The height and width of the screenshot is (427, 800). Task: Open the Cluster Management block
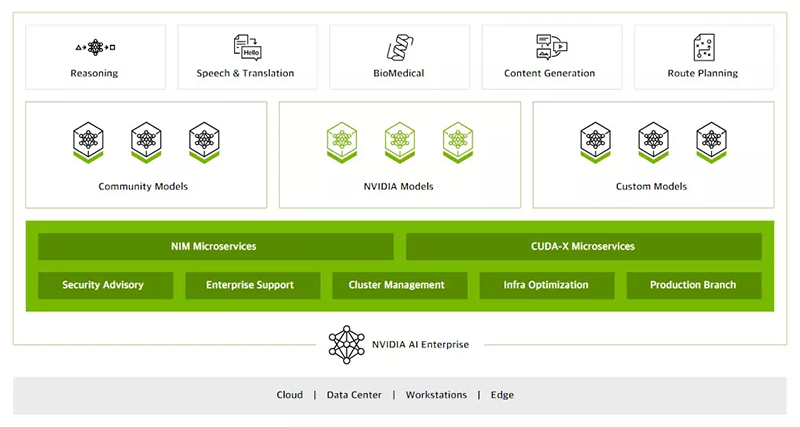pos(399,285)
